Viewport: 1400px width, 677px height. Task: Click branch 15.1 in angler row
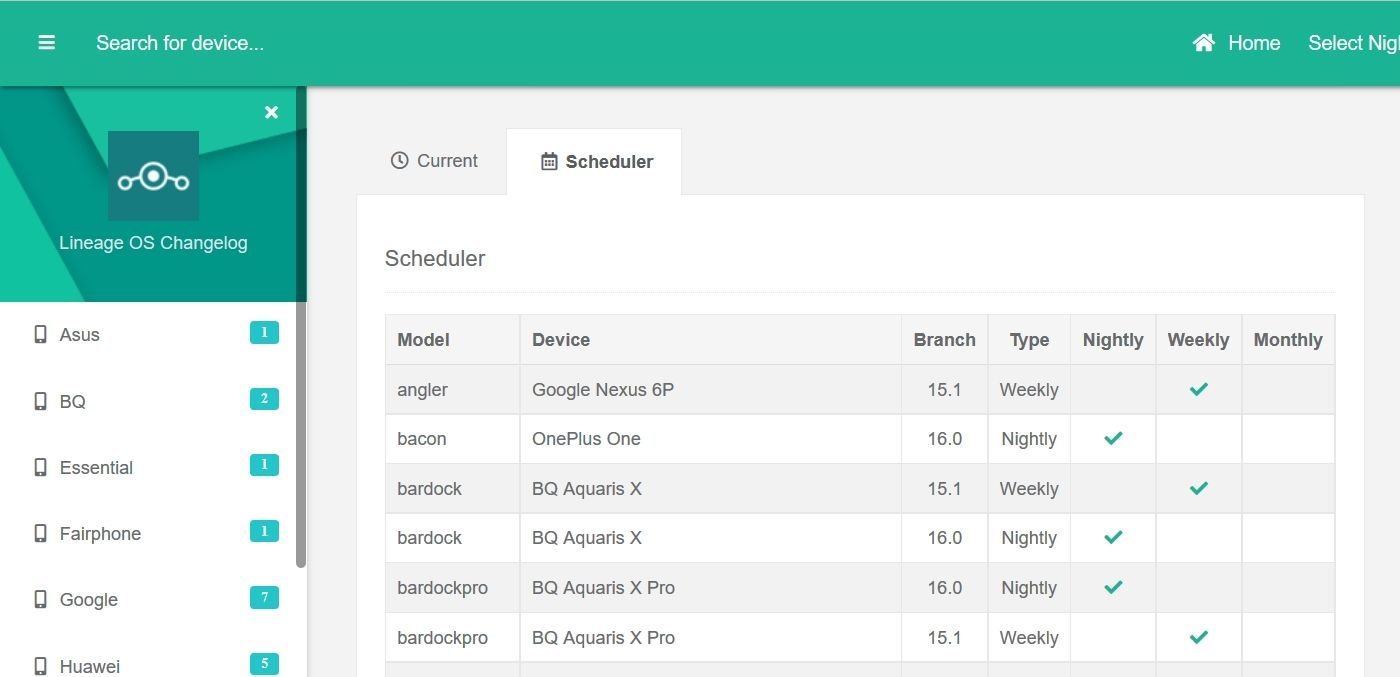click(x=945, y=390)
